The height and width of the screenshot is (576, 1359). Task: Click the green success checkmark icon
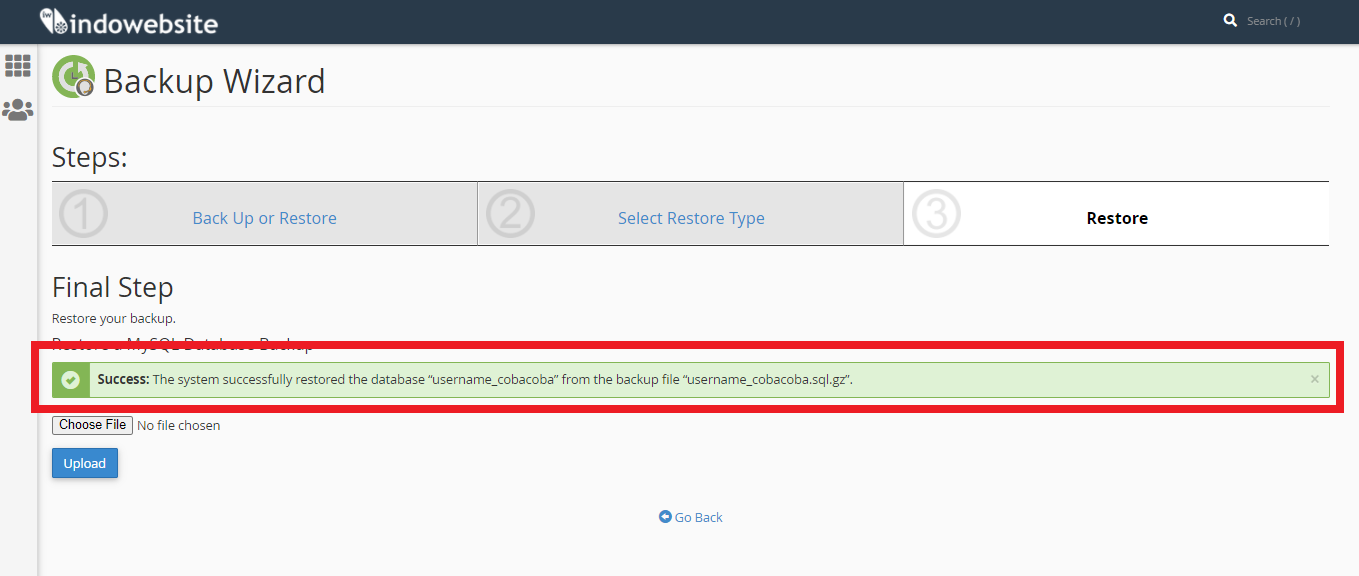(70, 380)
